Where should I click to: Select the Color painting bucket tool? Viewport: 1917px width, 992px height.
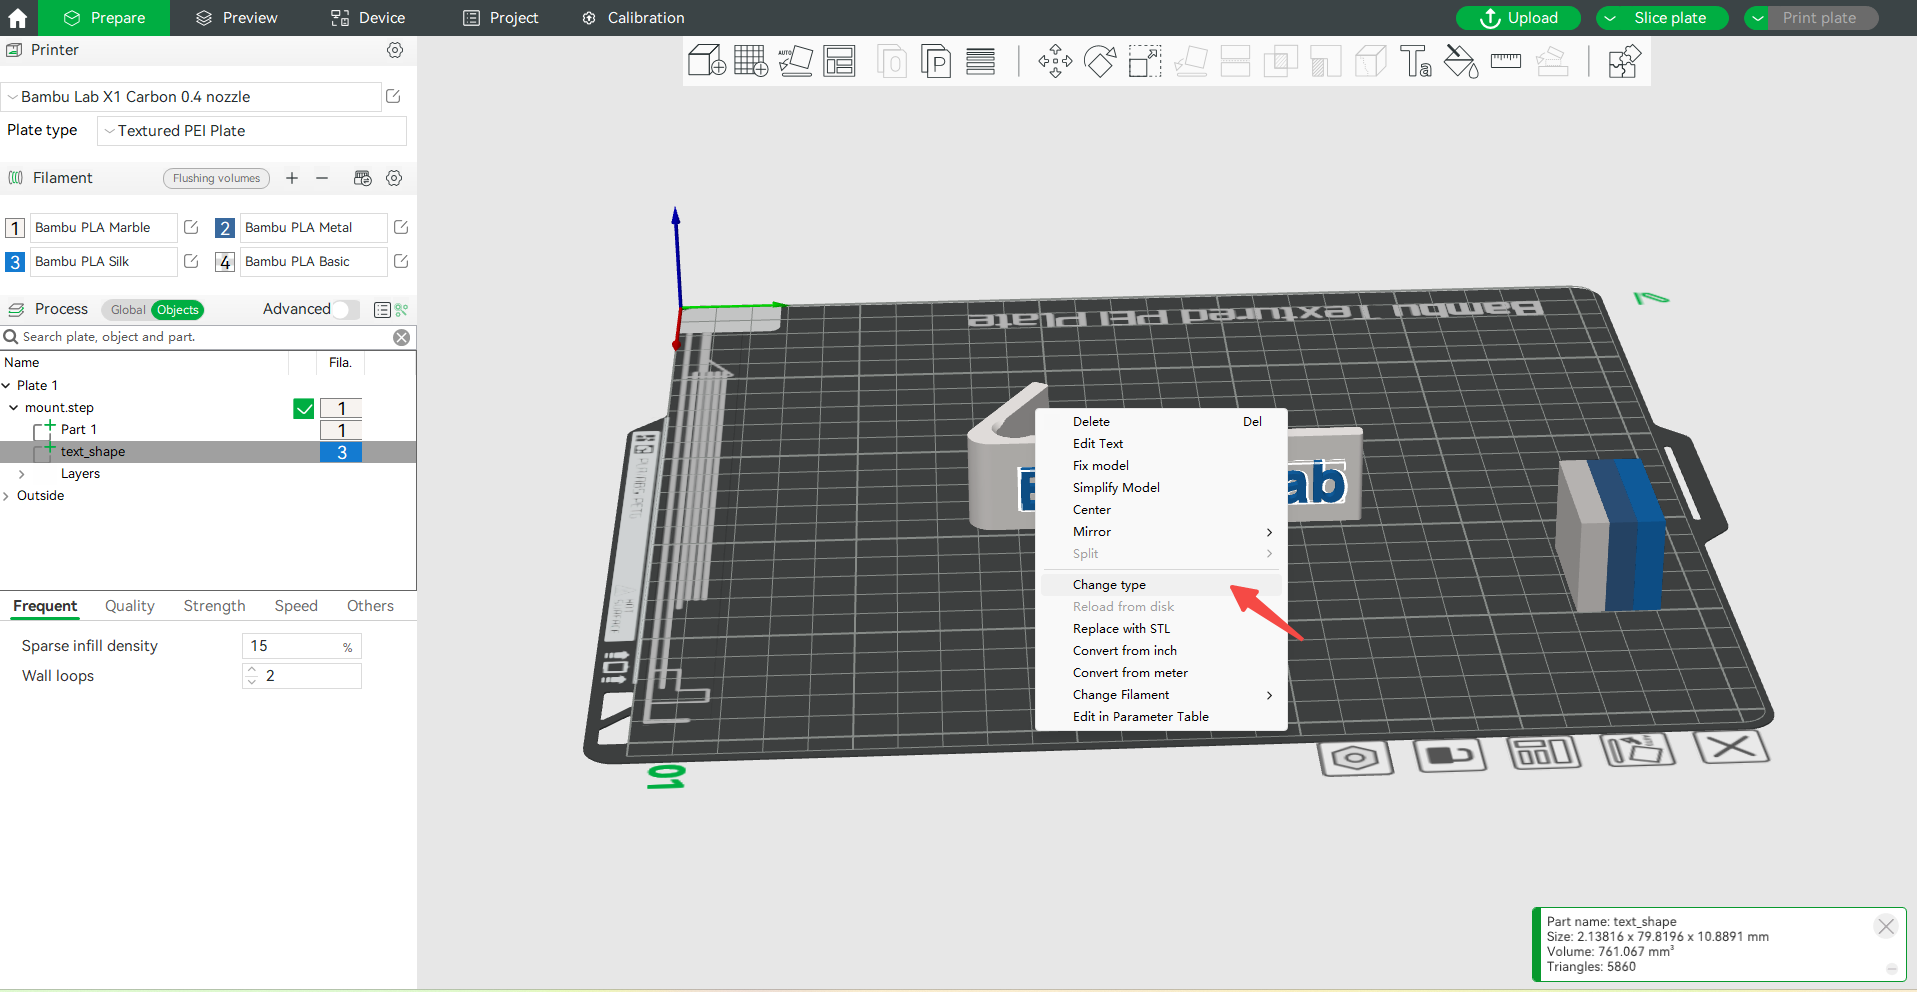click(1461, 61)
